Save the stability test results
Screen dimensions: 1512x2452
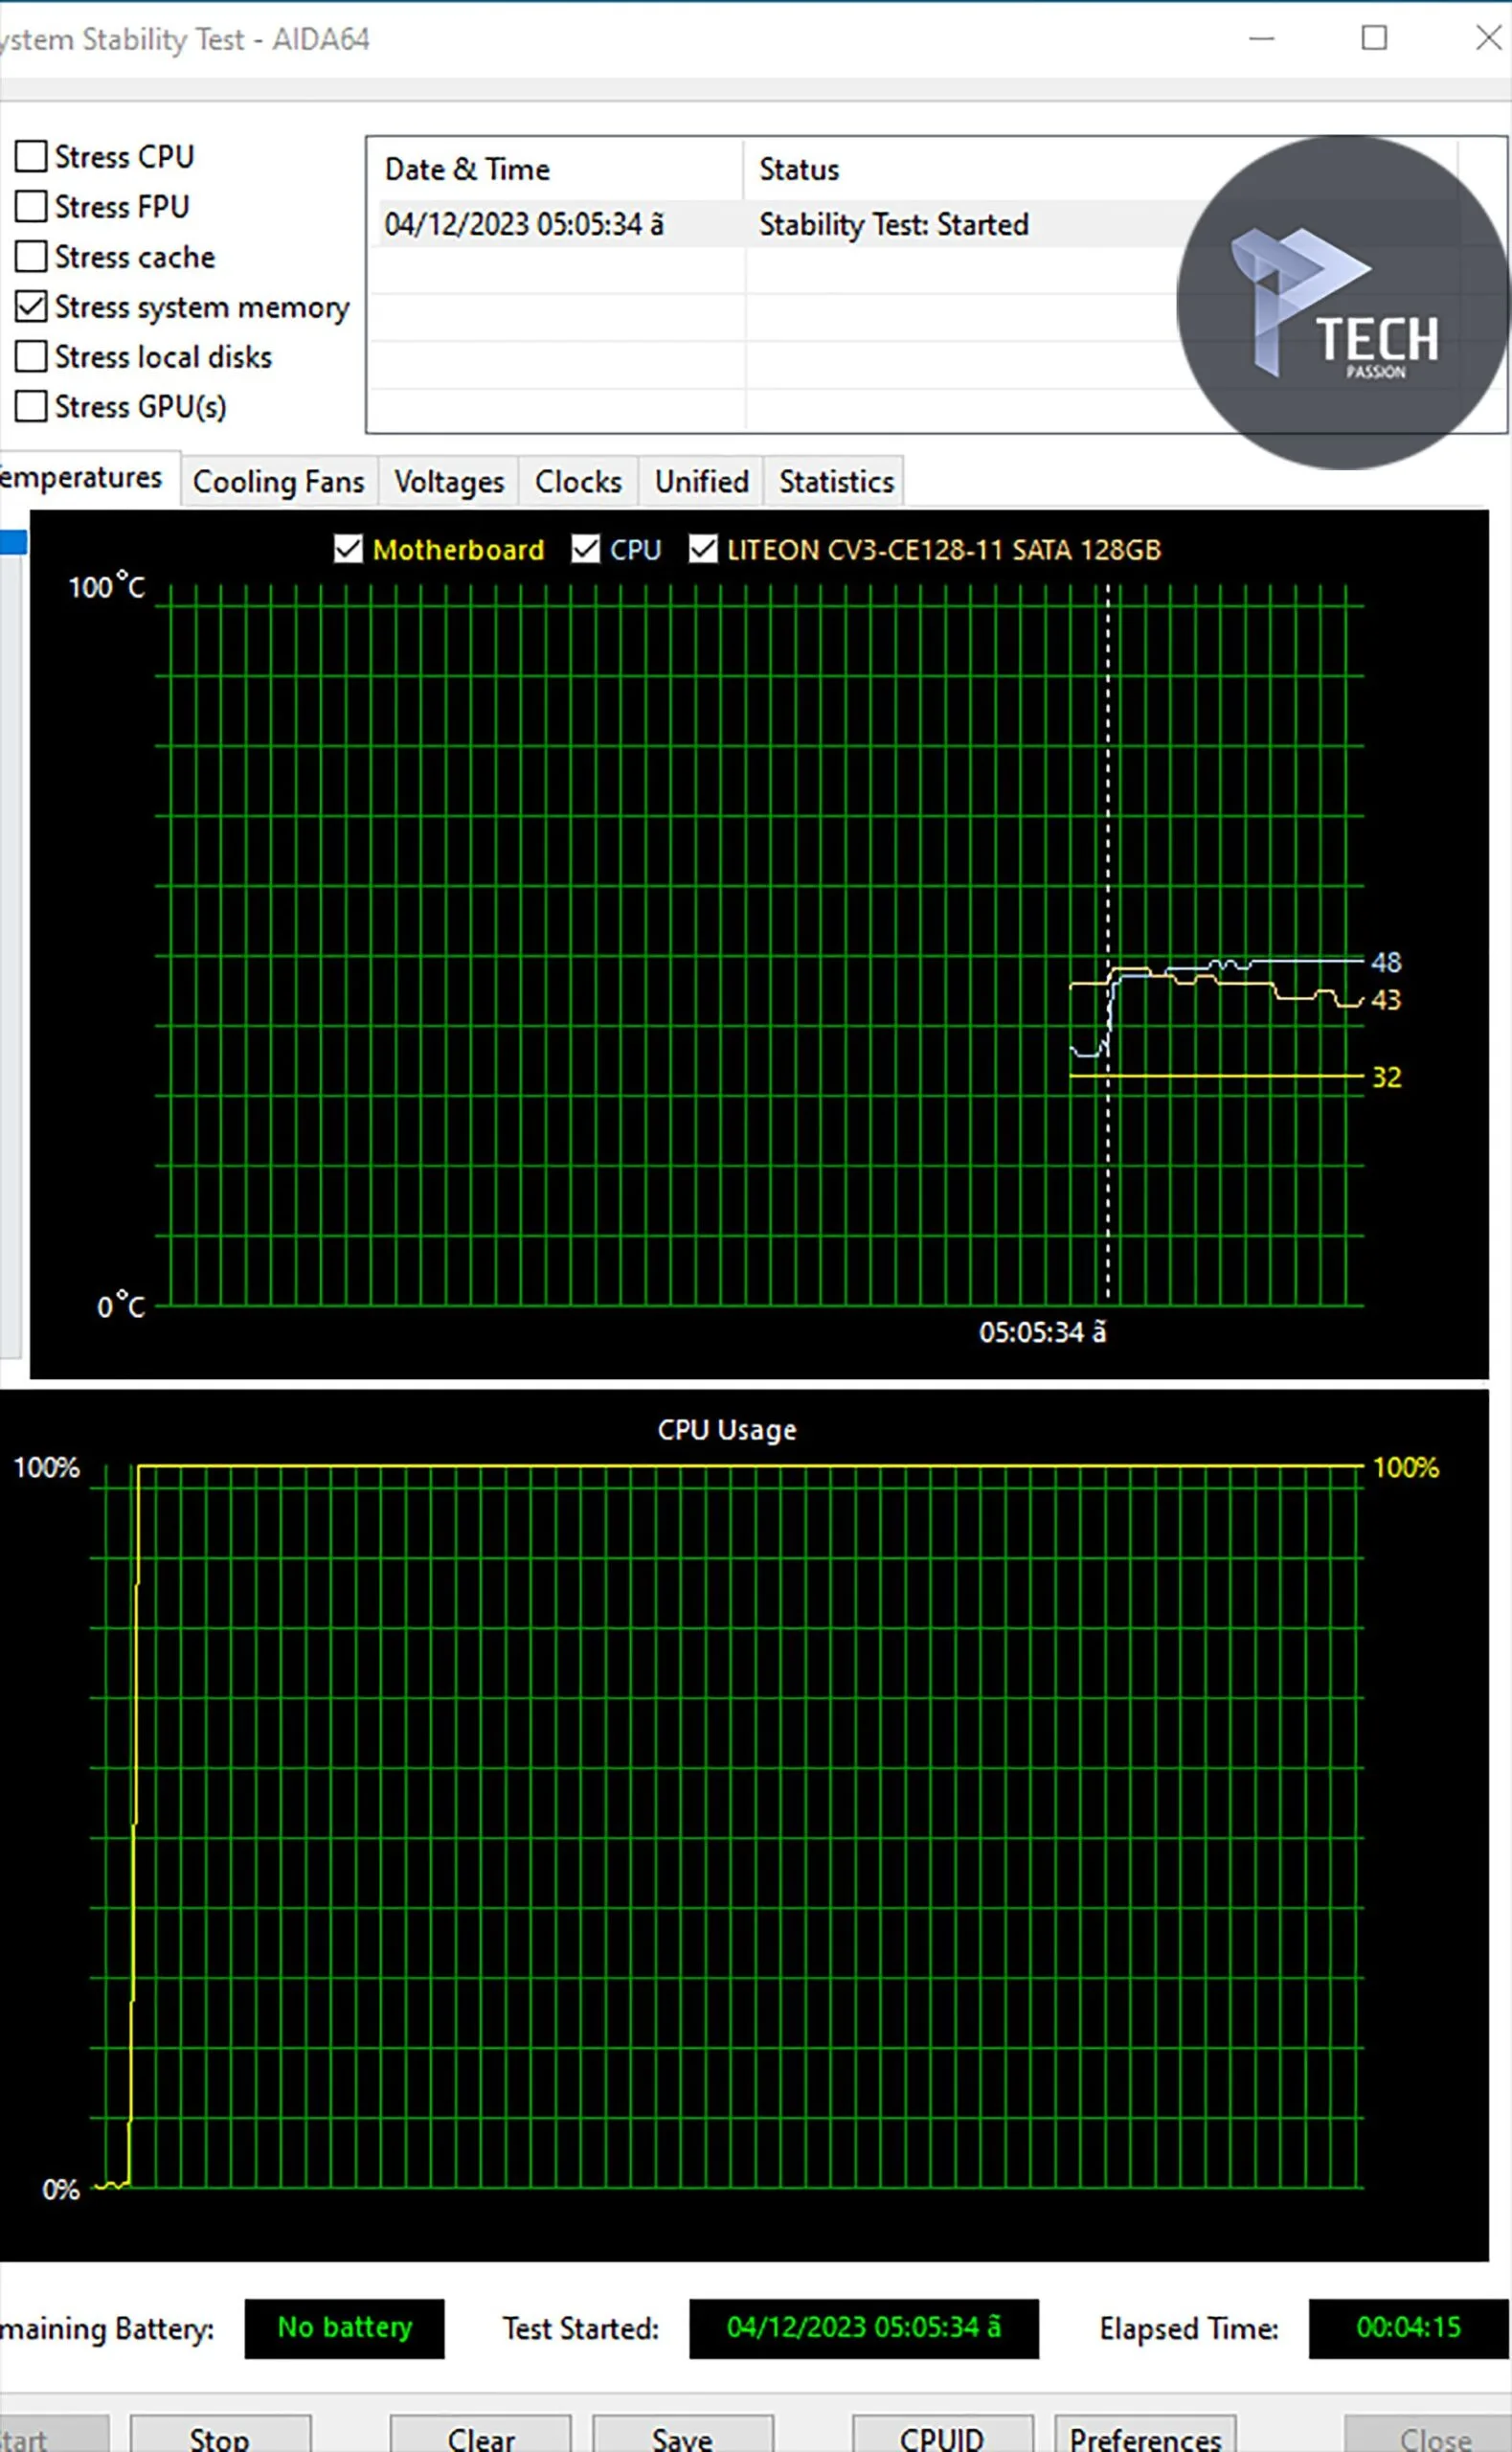pyautogui.click(x=683, y=2435)
